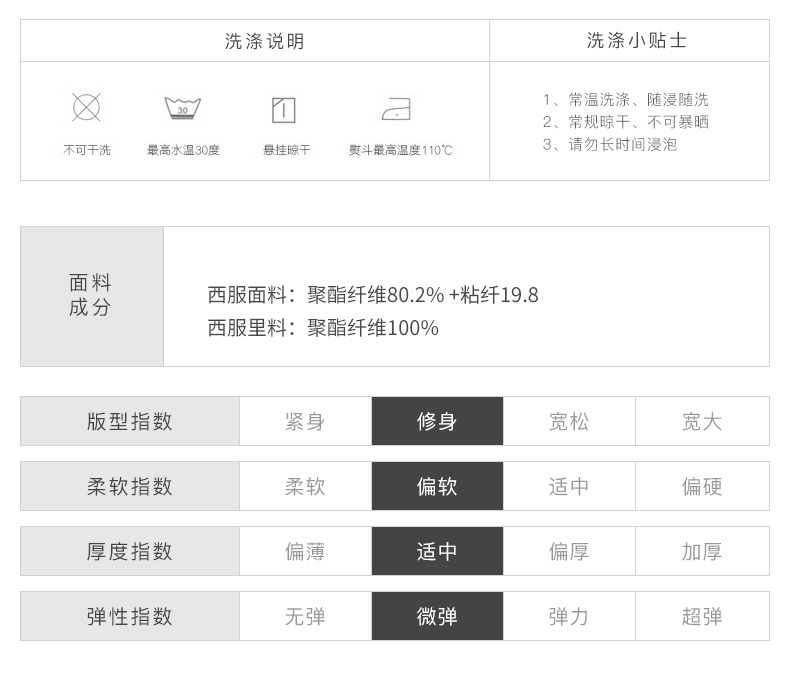The image size is (790, 695).
Task: Click tip 3、请勿长时间浸泡
Action: point(610,145)
